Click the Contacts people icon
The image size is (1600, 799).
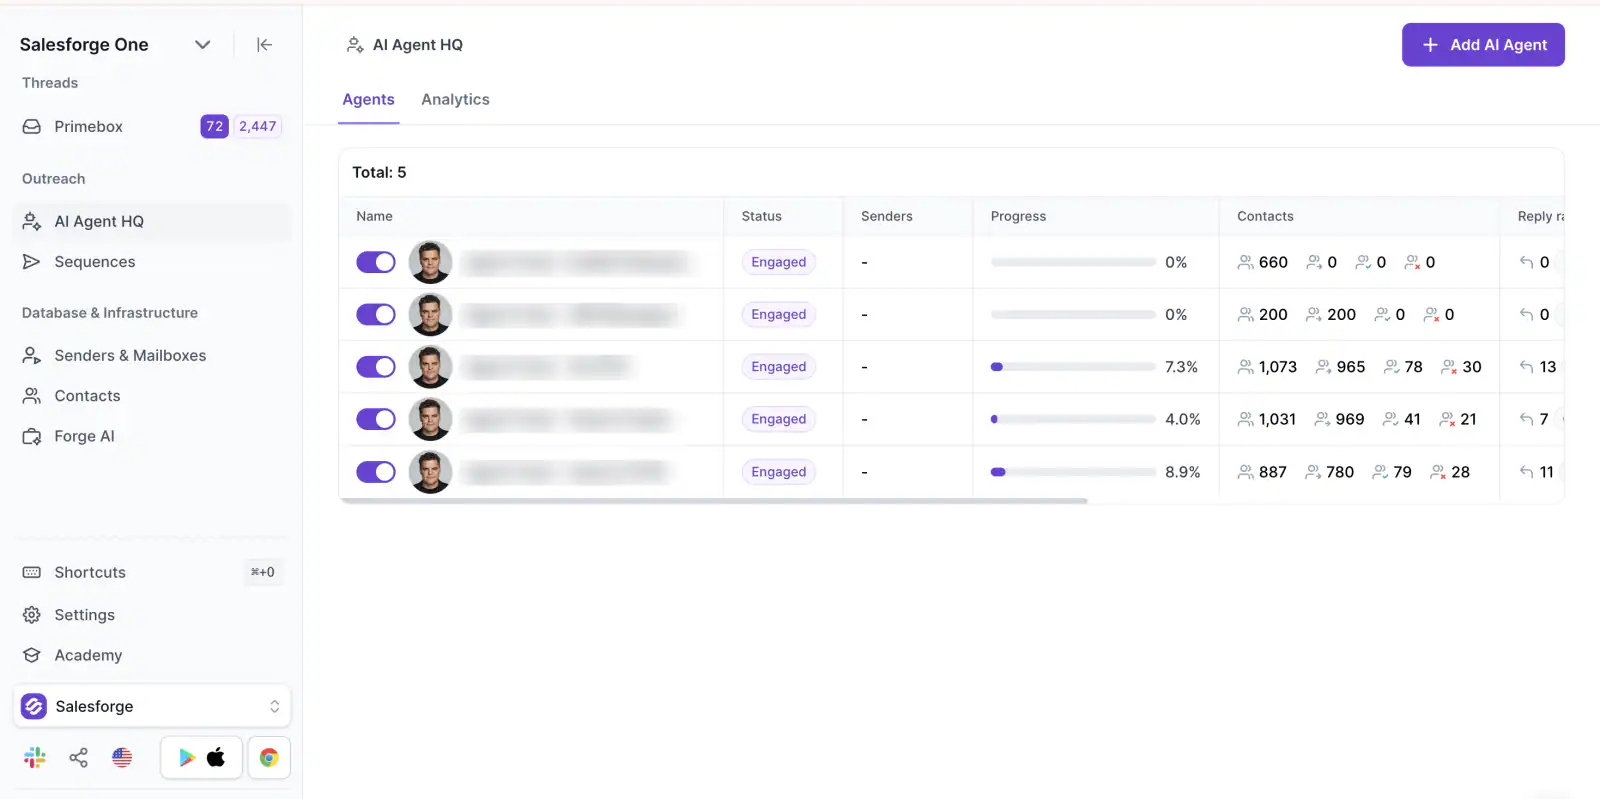[32, 396]
